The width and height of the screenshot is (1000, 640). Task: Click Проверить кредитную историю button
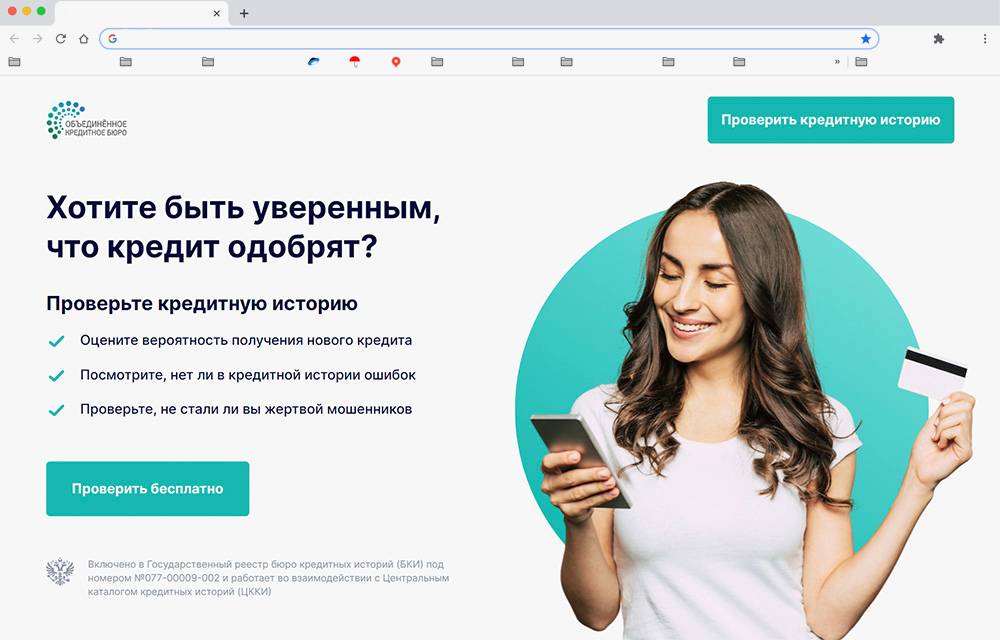(x=830, y=120)
